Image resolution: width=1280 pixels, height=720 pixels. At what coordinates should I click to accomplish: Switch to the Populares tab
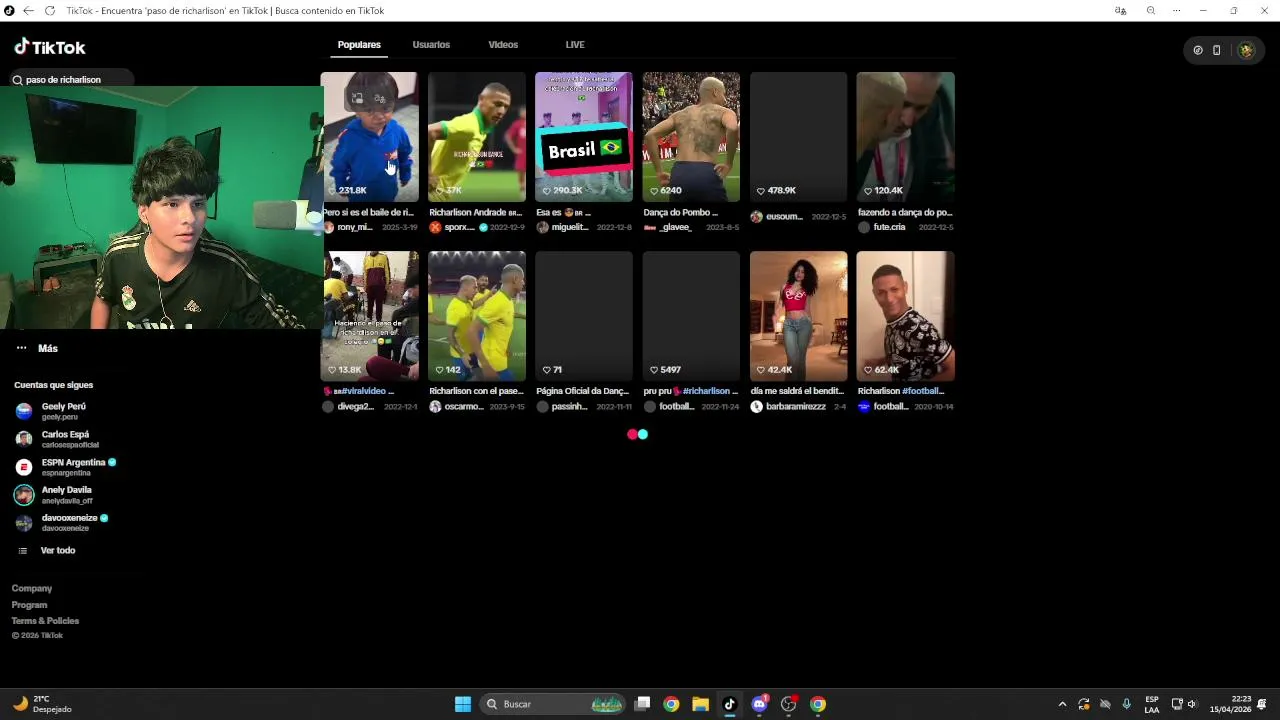[x=359, y=45]
